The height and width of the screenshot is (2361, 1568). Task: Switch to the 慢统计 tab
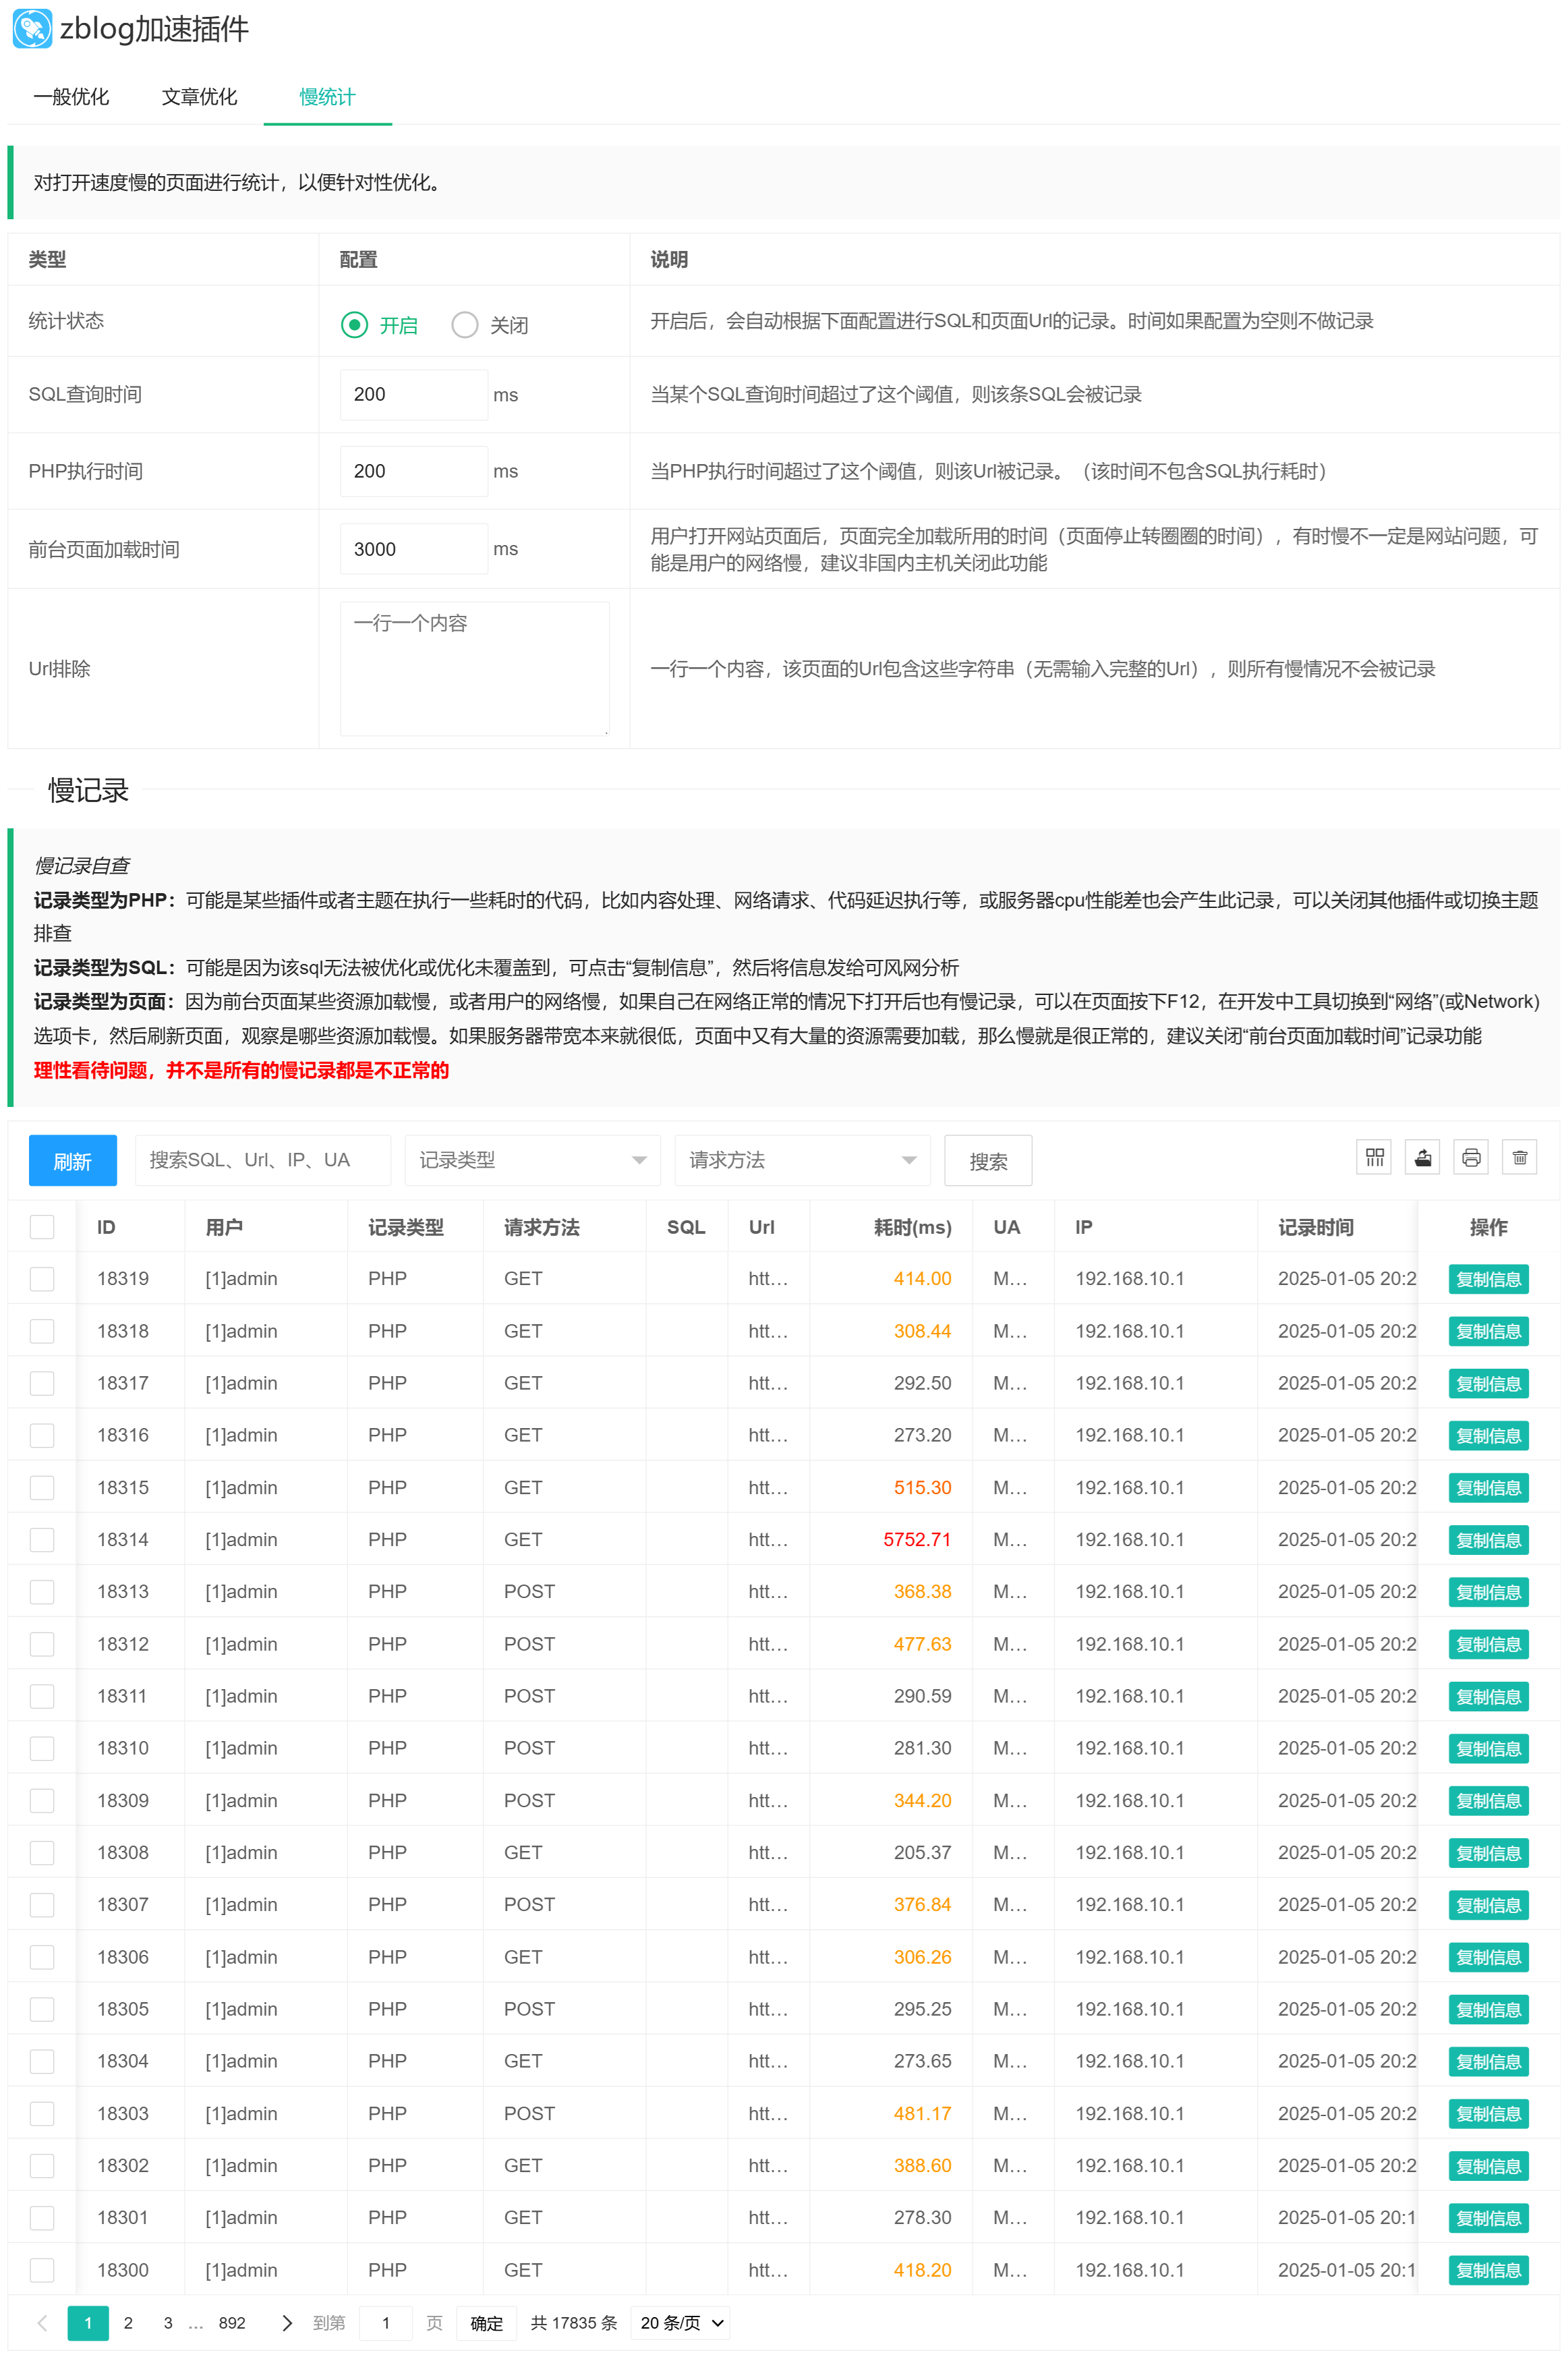327,97
